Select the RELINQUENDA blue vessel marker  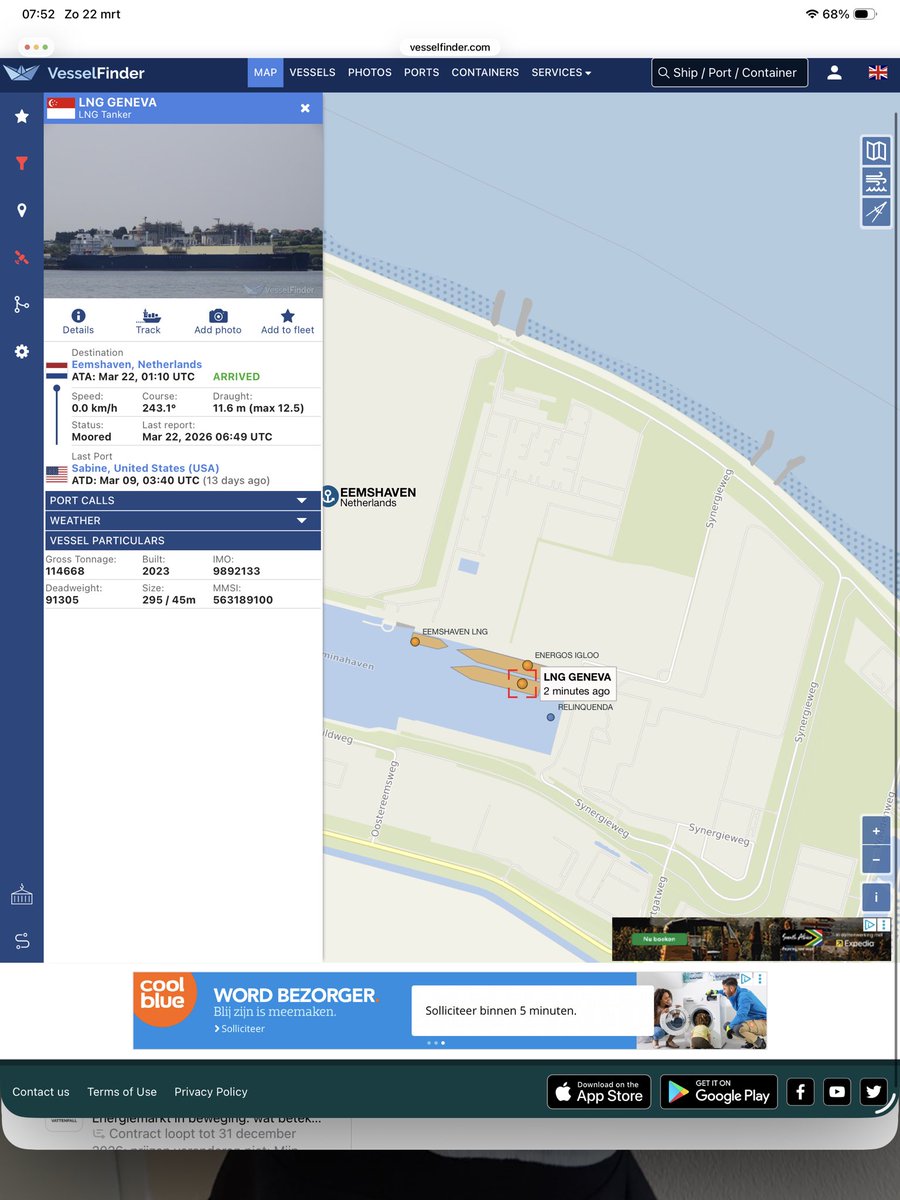pos(550,717)
